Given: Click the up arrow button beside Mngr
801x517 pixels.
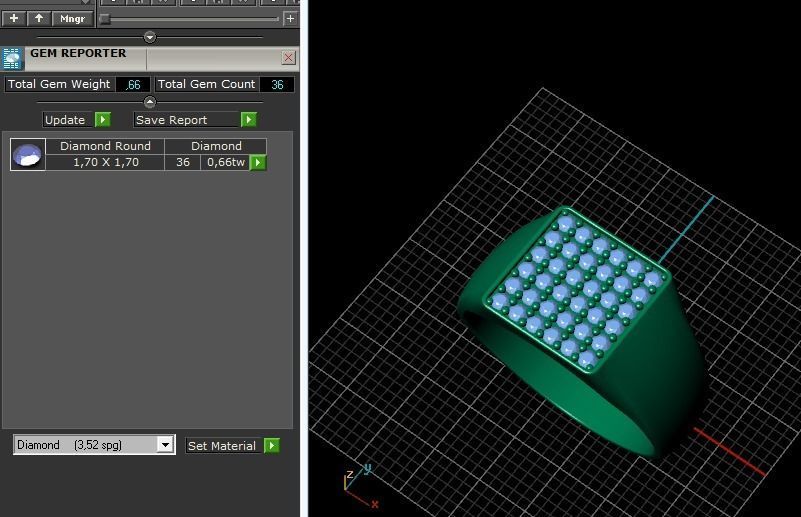Looking at the screenshot, I should coord(39,18).
